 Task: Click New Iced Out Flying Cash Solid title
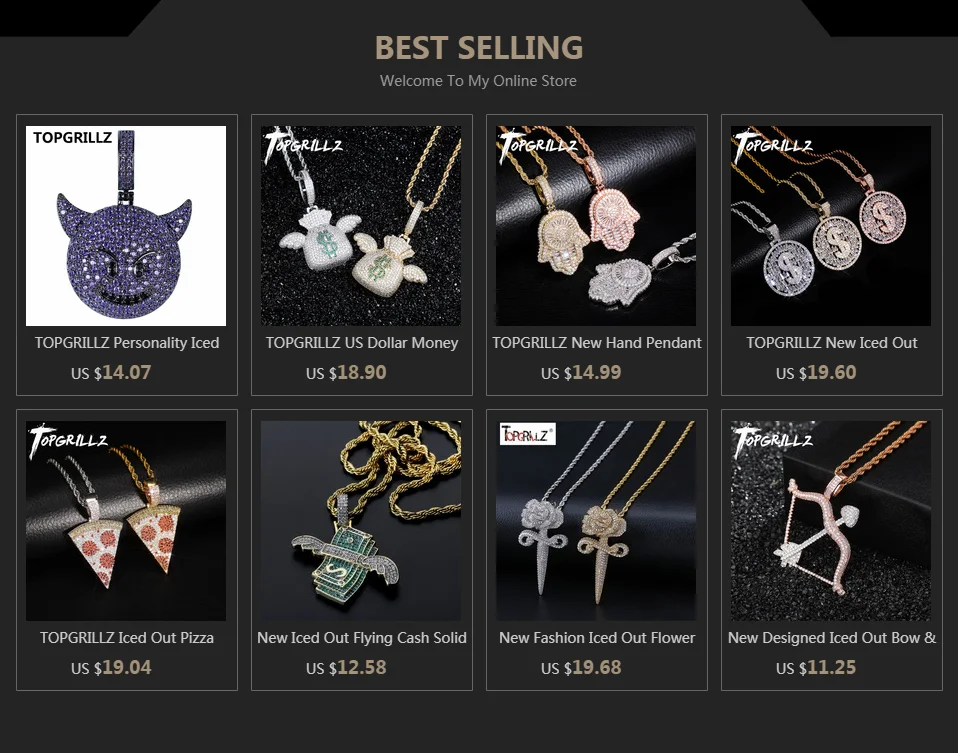click(x=362, y=637)
